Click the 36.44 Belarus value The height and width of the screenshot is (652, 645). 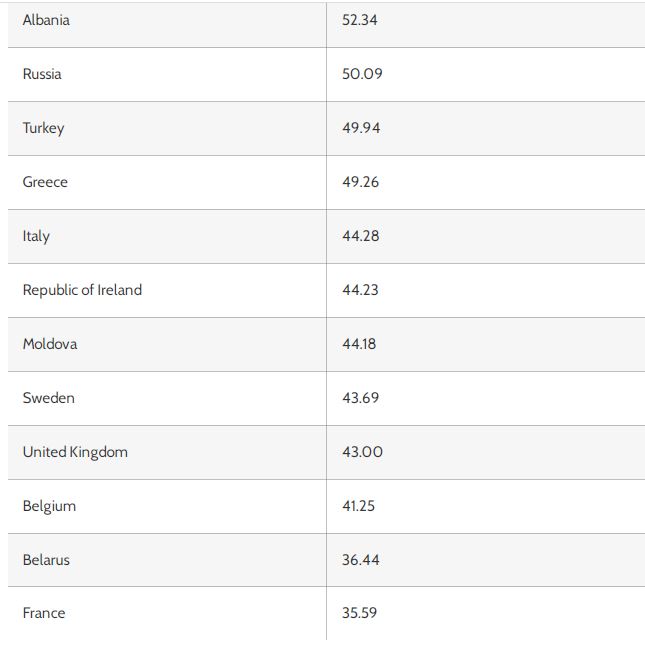point(361,560)
